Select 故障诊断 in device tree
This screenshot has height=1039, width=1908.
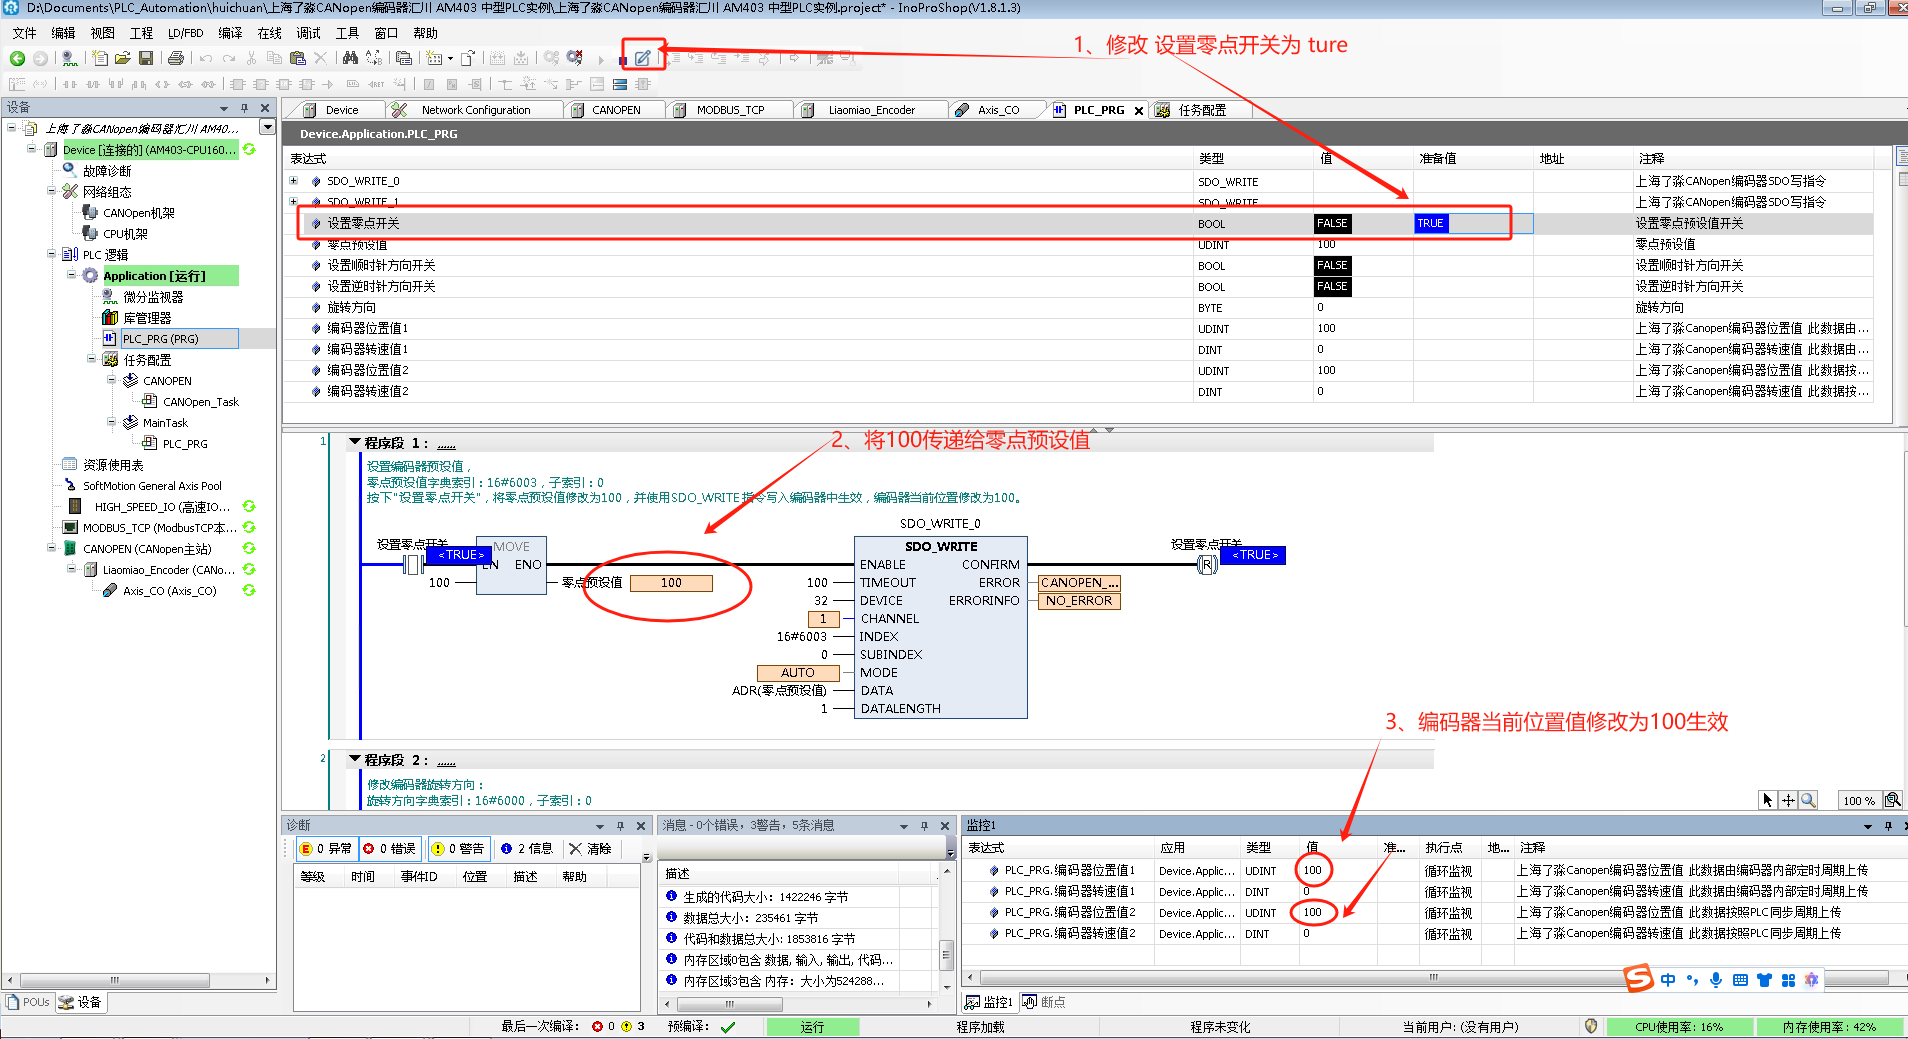(x=106, y=171)
